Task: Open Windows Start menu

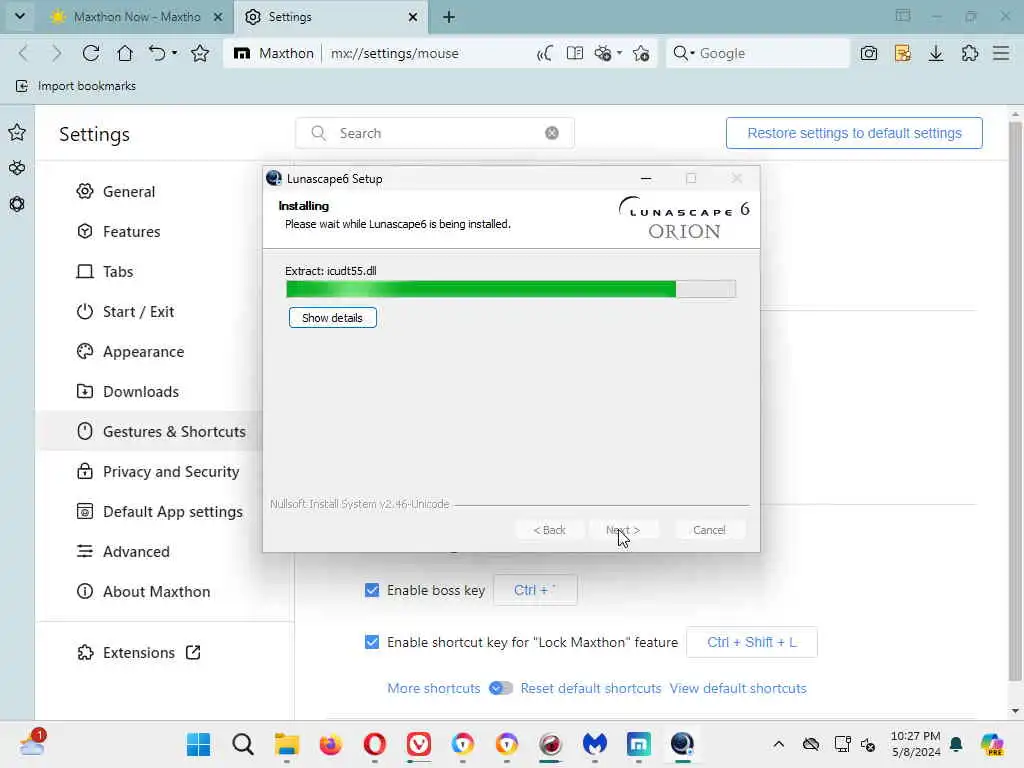Action: click(199, 744)
